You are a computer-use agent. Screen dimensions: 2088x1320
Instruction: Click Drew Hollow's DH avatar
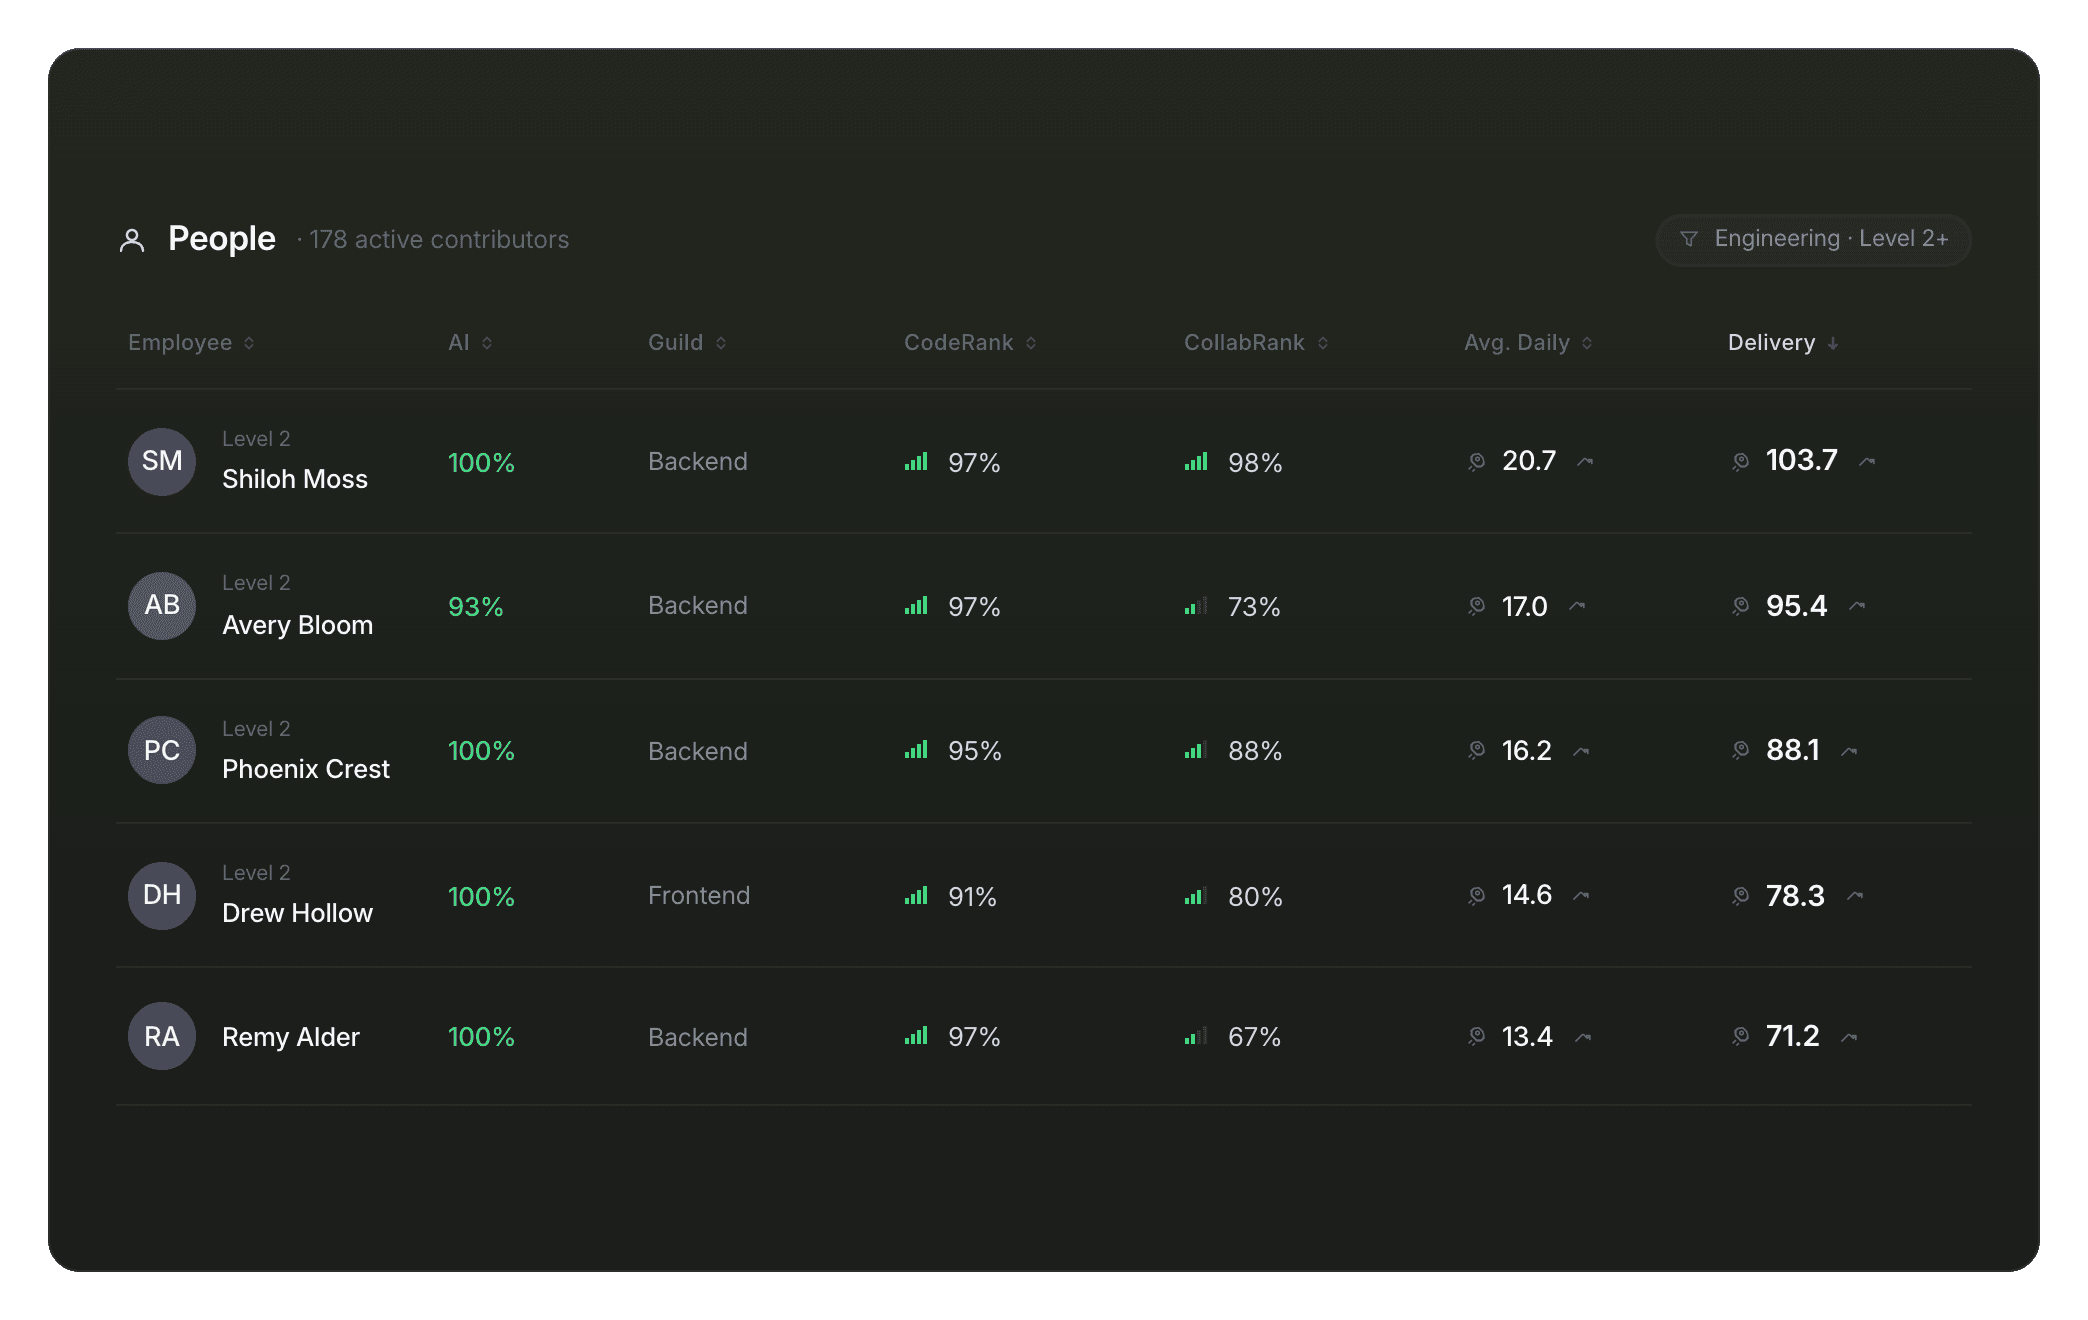coord(162,895)
